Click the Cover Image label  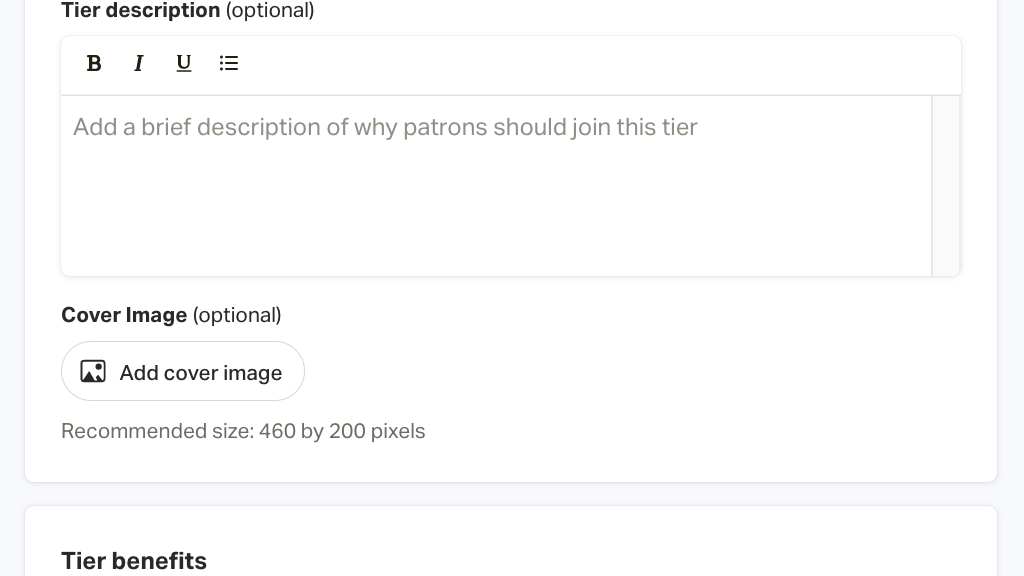point(124,315)
